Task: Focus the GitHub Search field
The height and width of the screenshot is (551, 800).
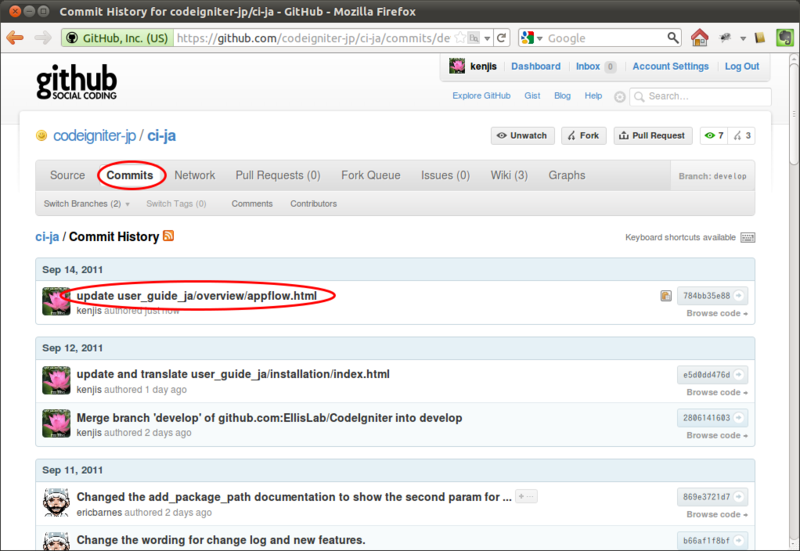Action: (701, 96)
